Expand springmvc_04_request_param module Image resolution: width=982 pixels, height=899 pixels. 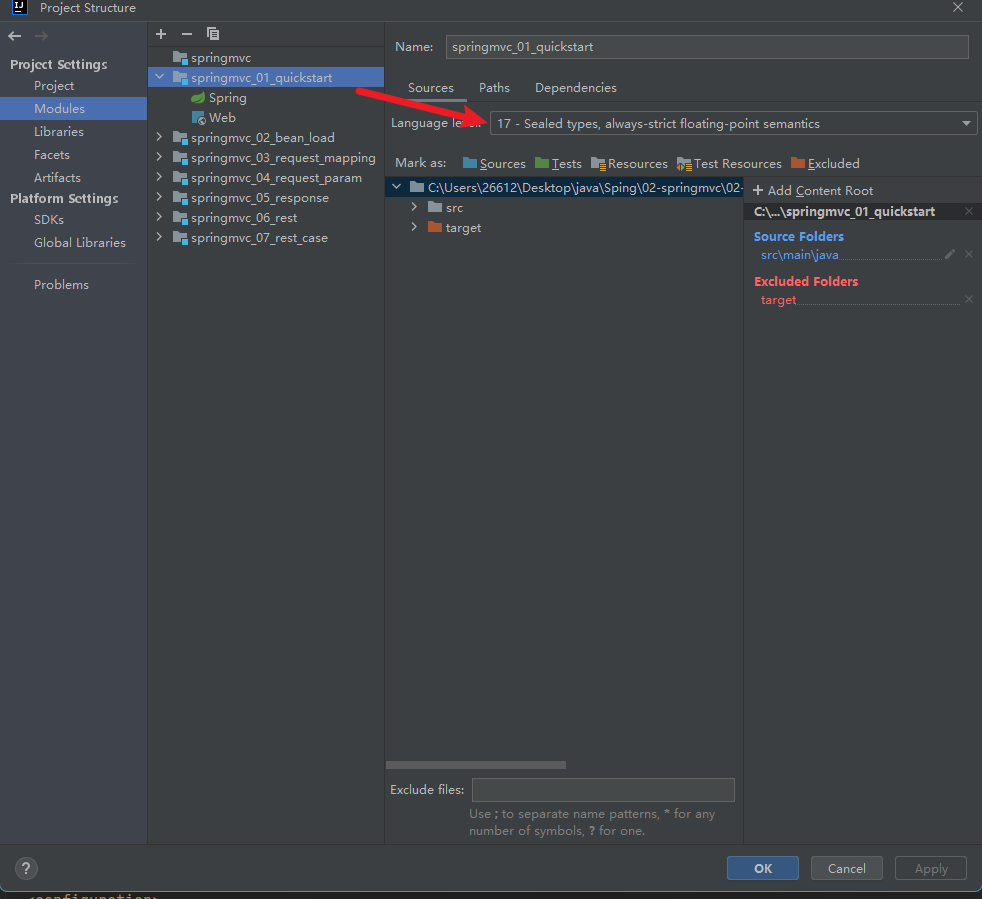pos(159,177)
